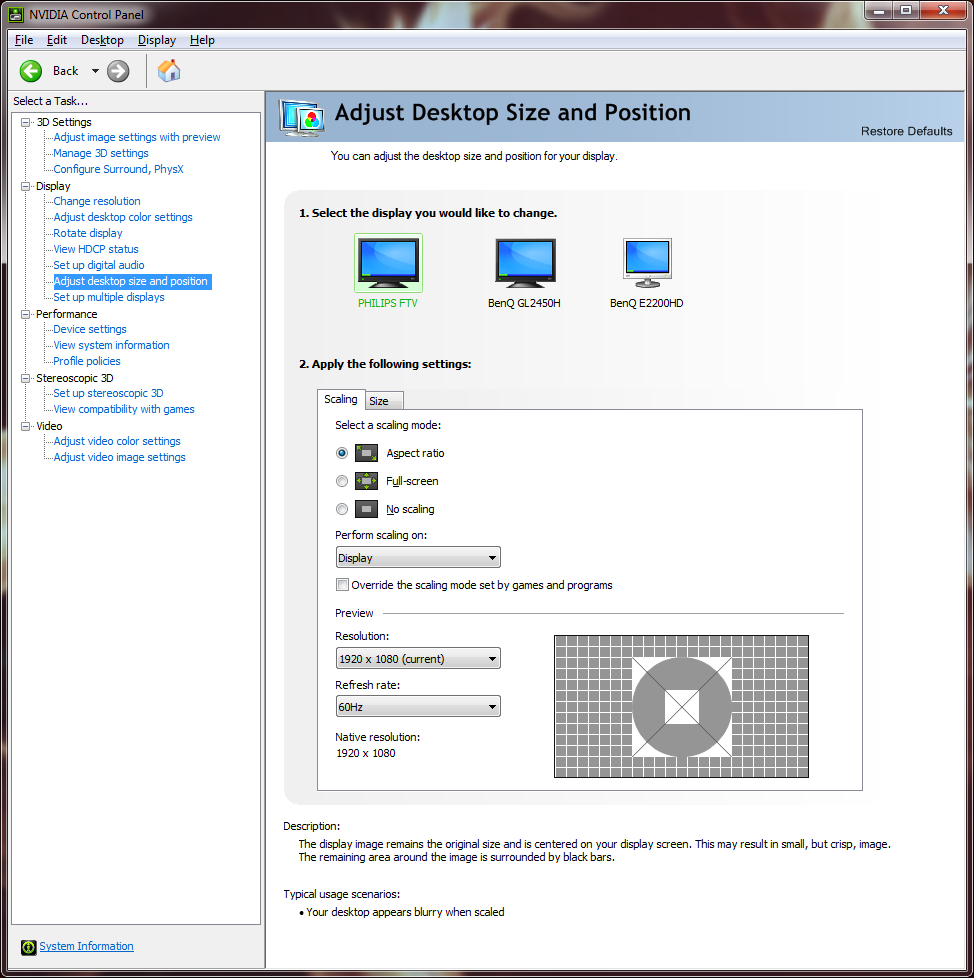Choose the No scaling radio button
Image resolution: width=974 pixels, height=978 pixels.
coord(342,509)
